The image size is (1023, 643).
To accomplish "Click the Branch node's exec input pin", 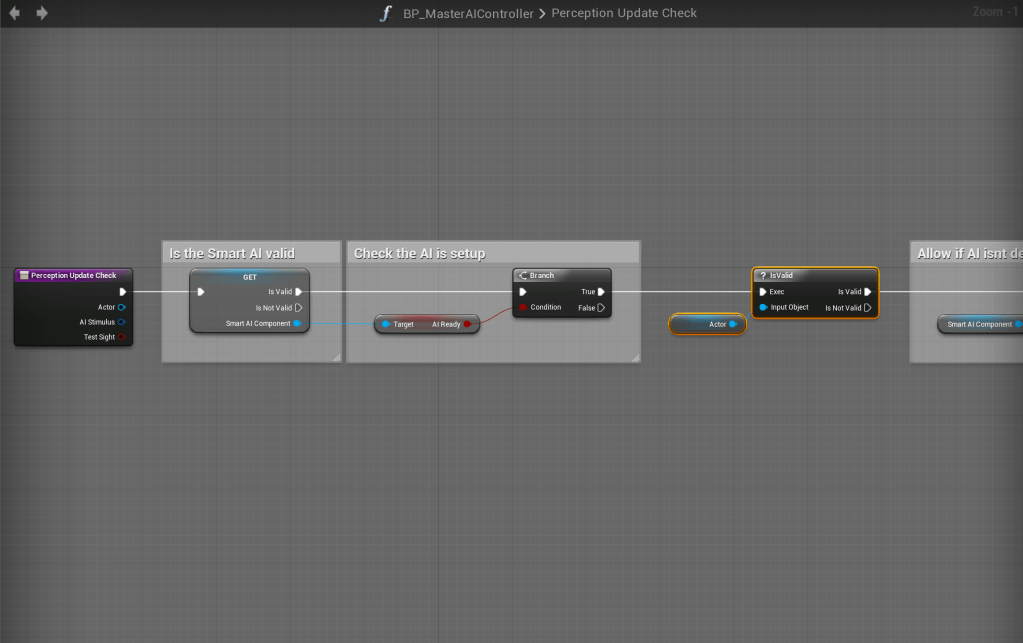I will (x=523, y=292).
